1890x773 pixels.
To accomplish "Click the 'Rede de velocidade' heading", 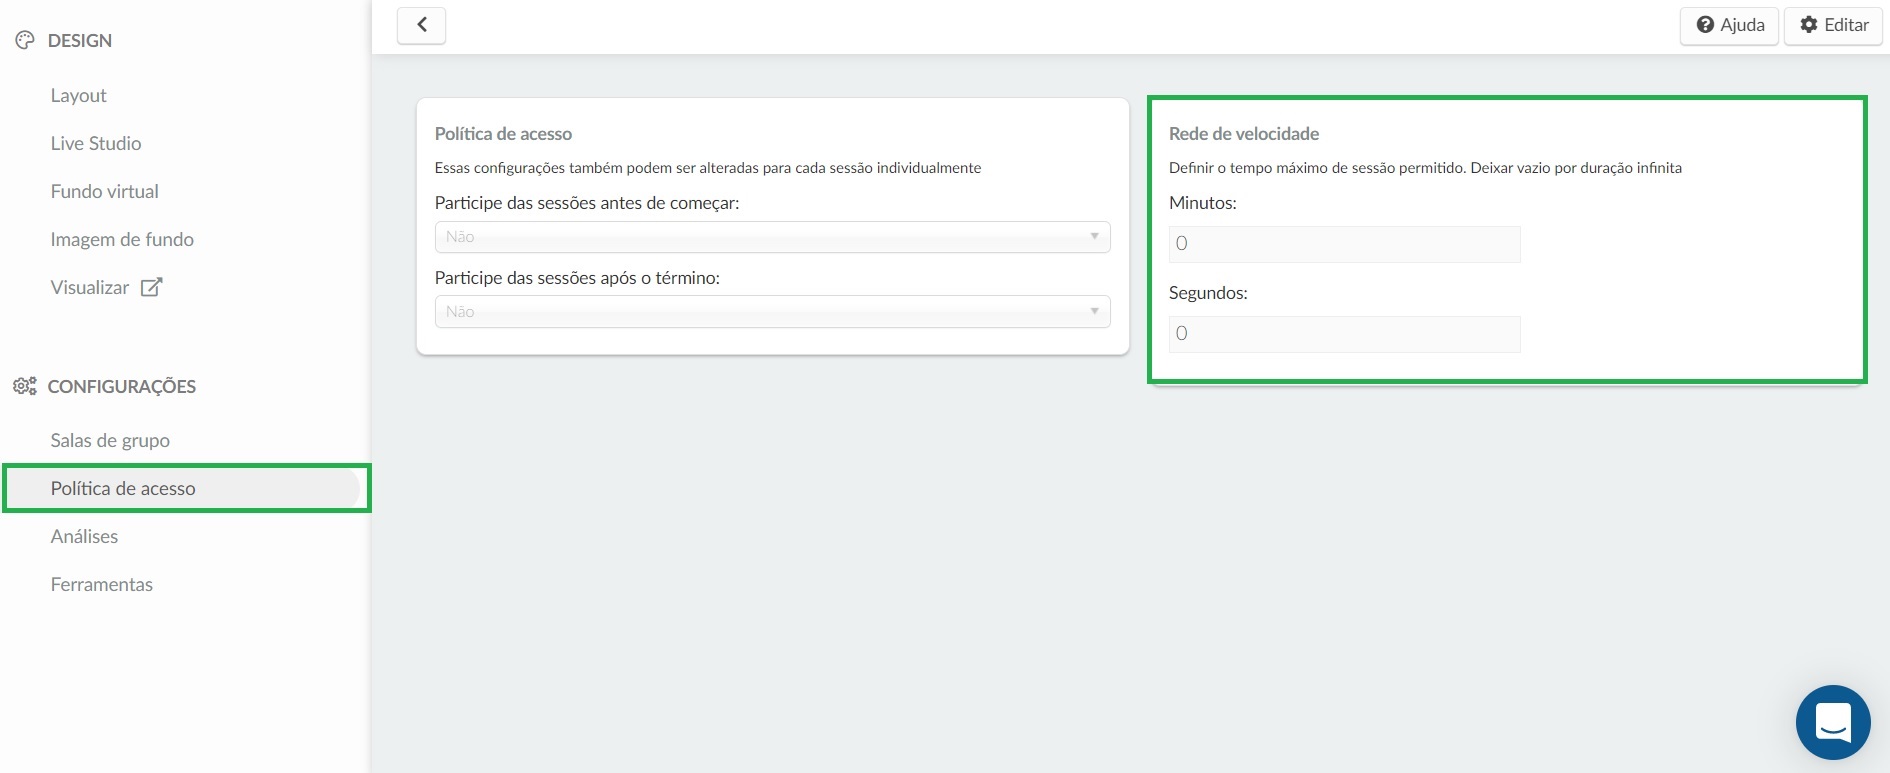I will (1244, 134).
